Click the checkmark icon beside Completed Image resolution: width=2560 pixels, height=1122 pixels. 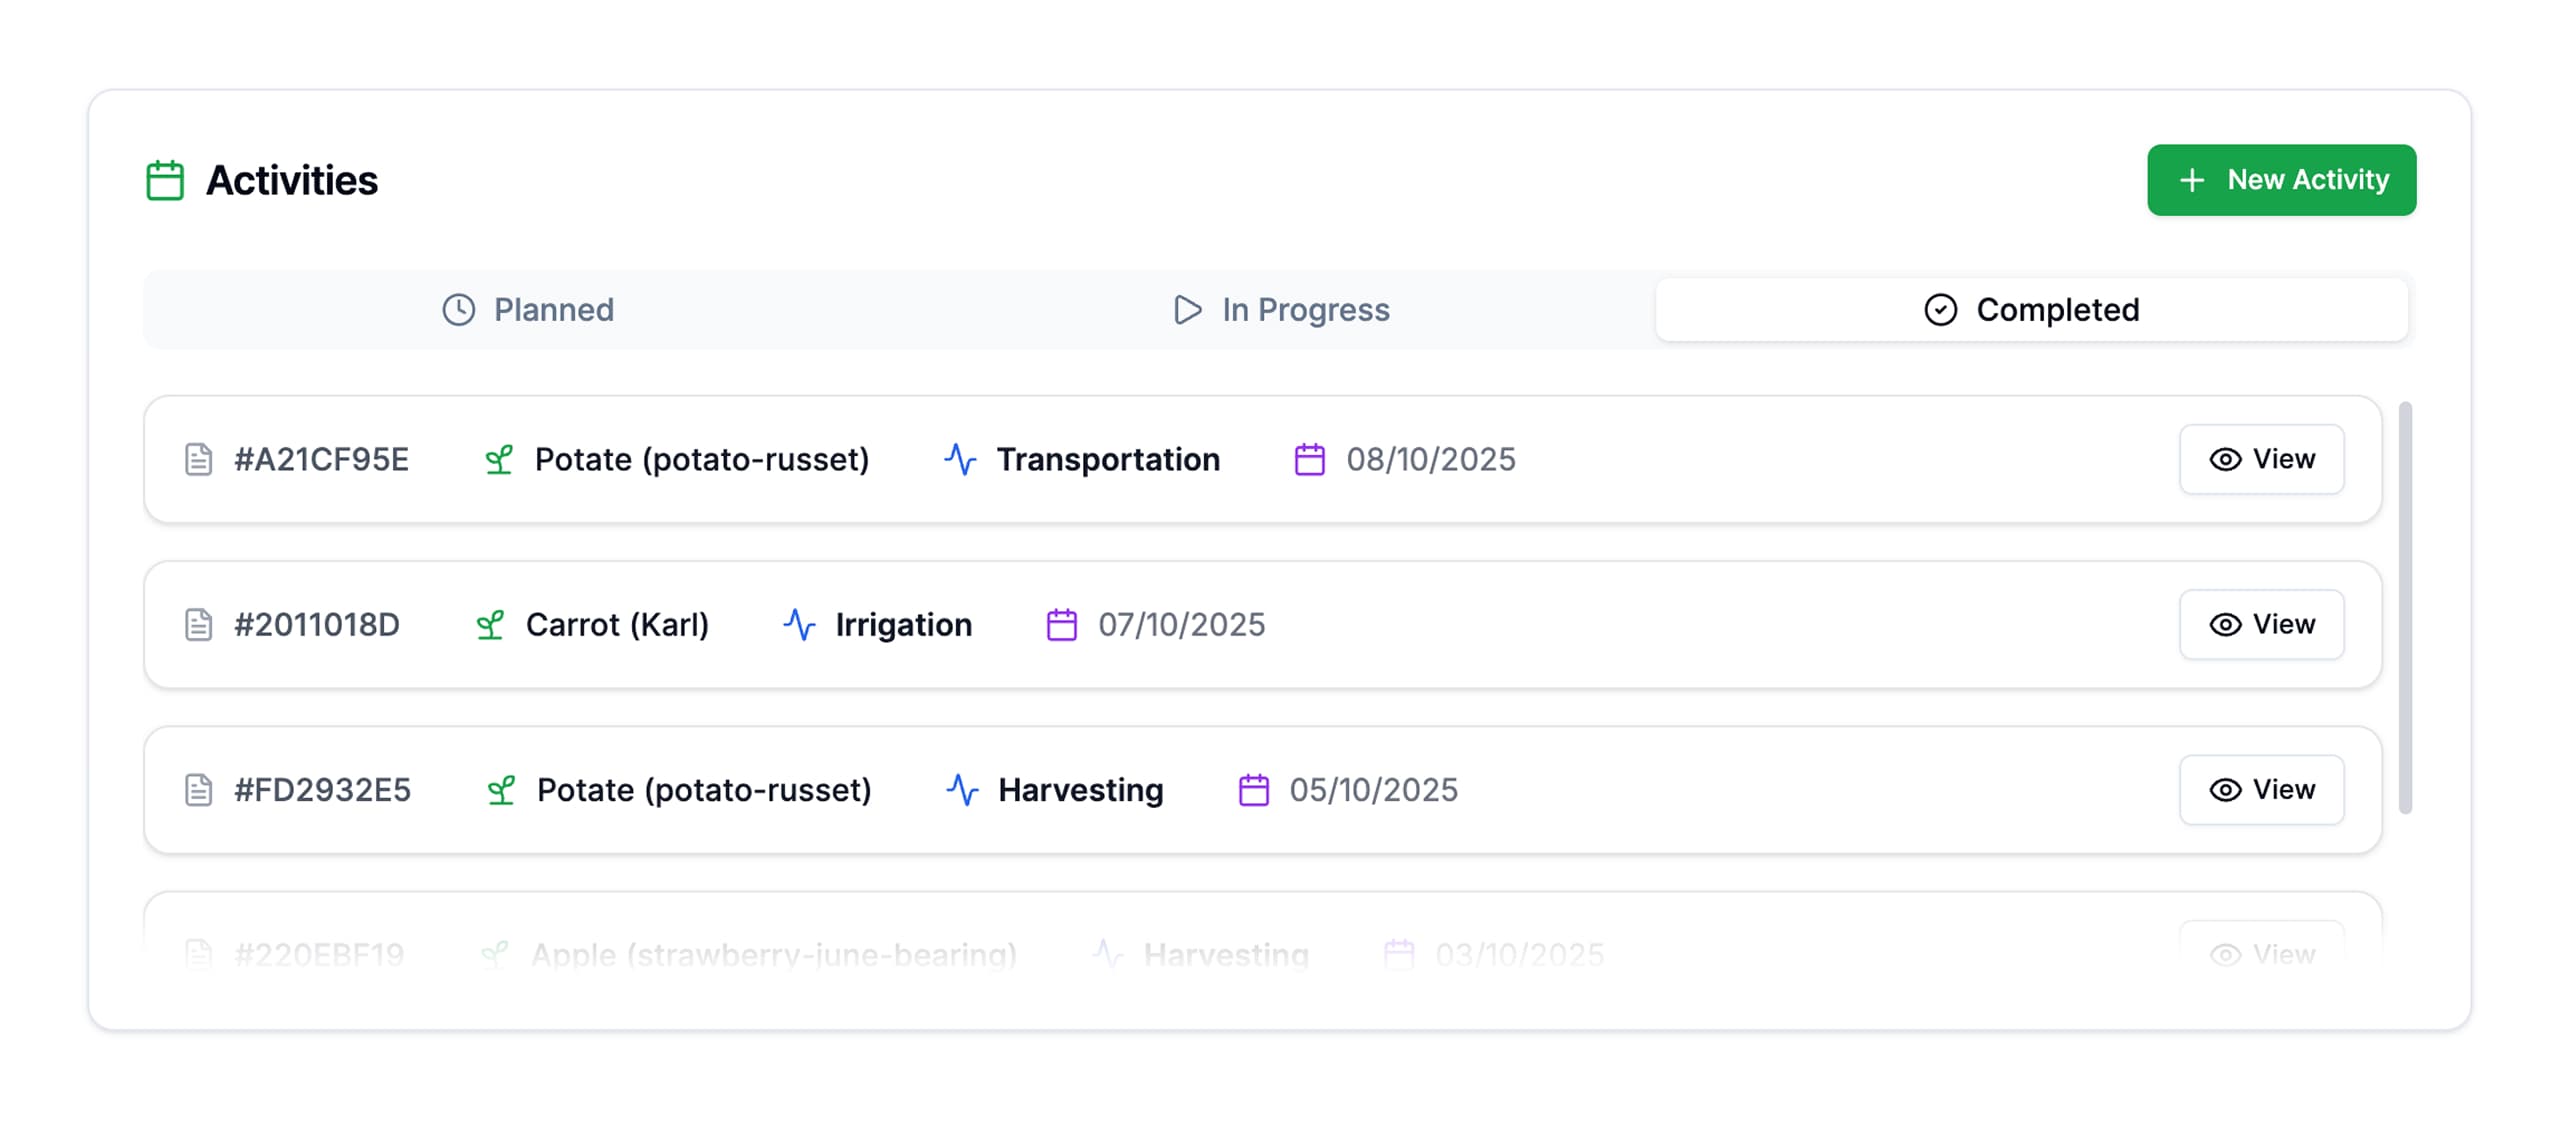(x=1940, y=310)
